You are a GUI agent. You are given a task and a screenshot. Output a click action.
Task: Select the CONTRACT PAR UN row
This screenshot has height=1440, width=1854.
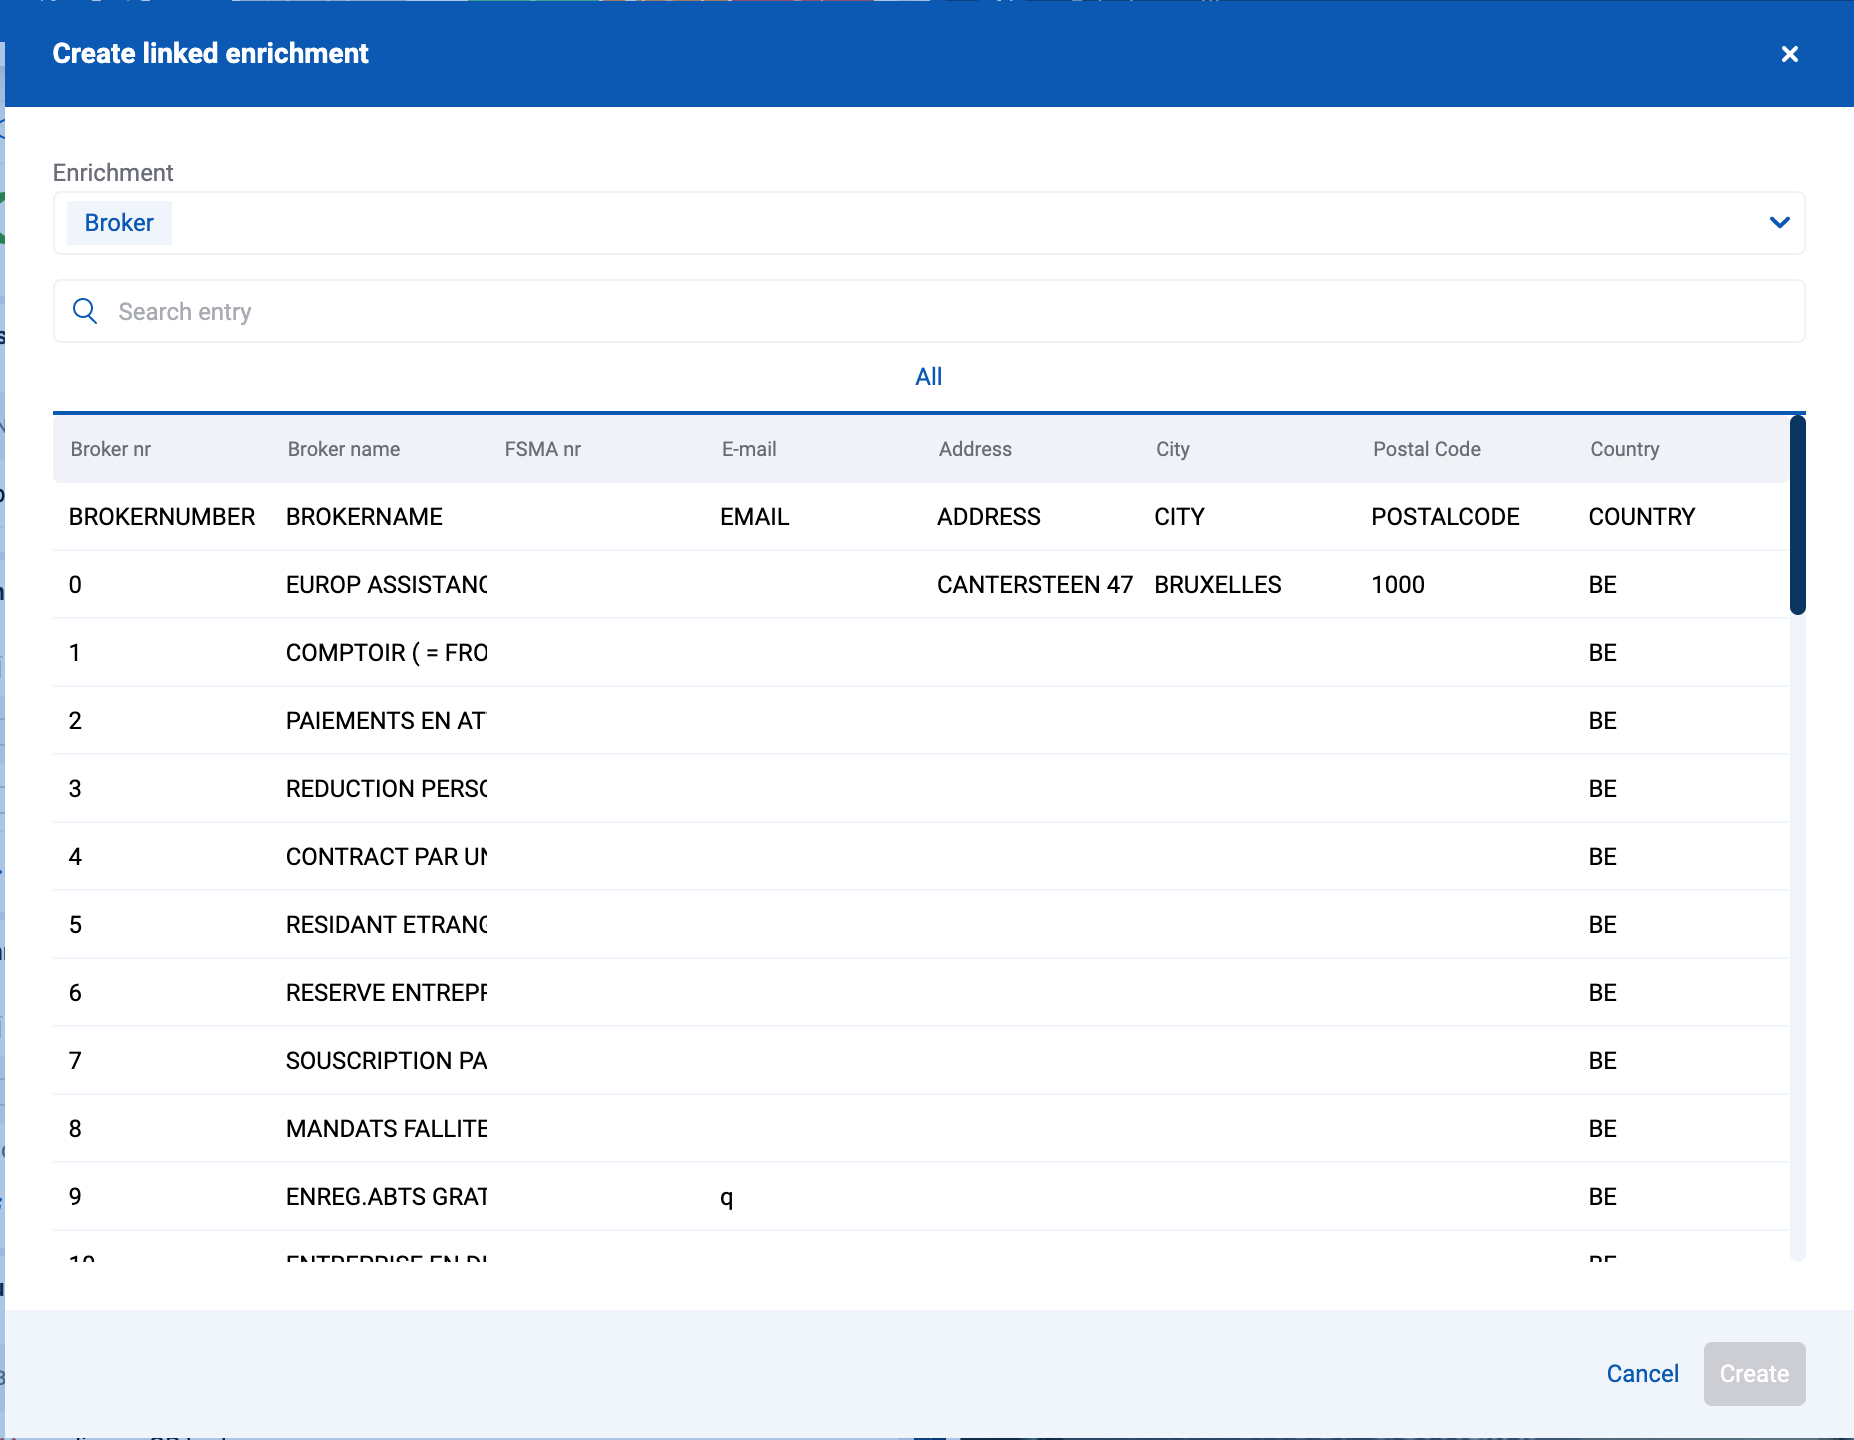(x=921, y=857)
